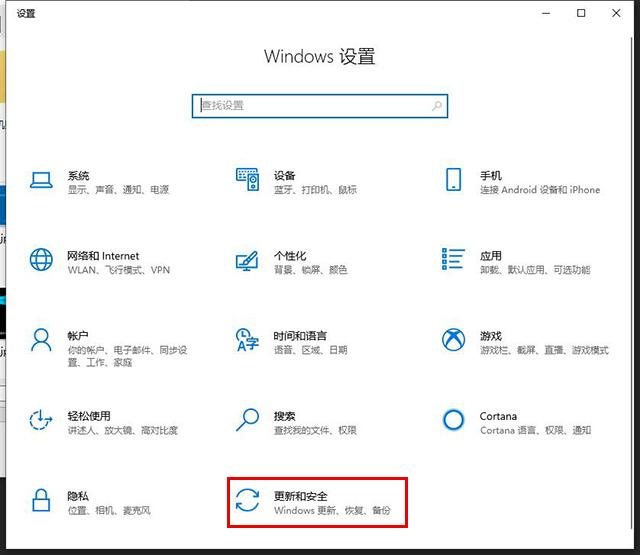Select the 应用 category title
This screenshot has width=640, height=555.
click(x=491, y=256)
